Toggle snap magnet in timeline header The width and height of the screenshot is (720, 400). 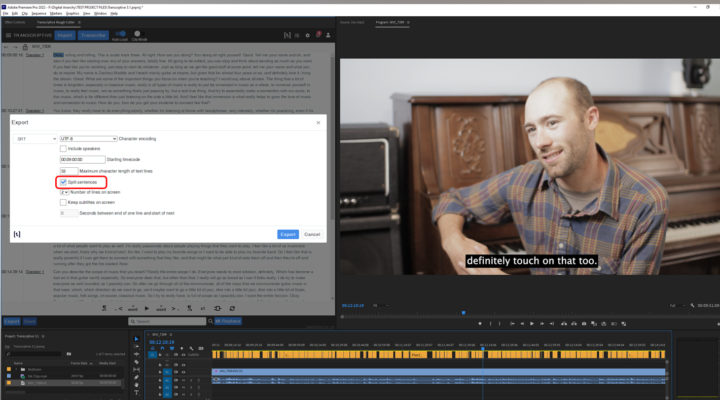[x=162, y=349]
